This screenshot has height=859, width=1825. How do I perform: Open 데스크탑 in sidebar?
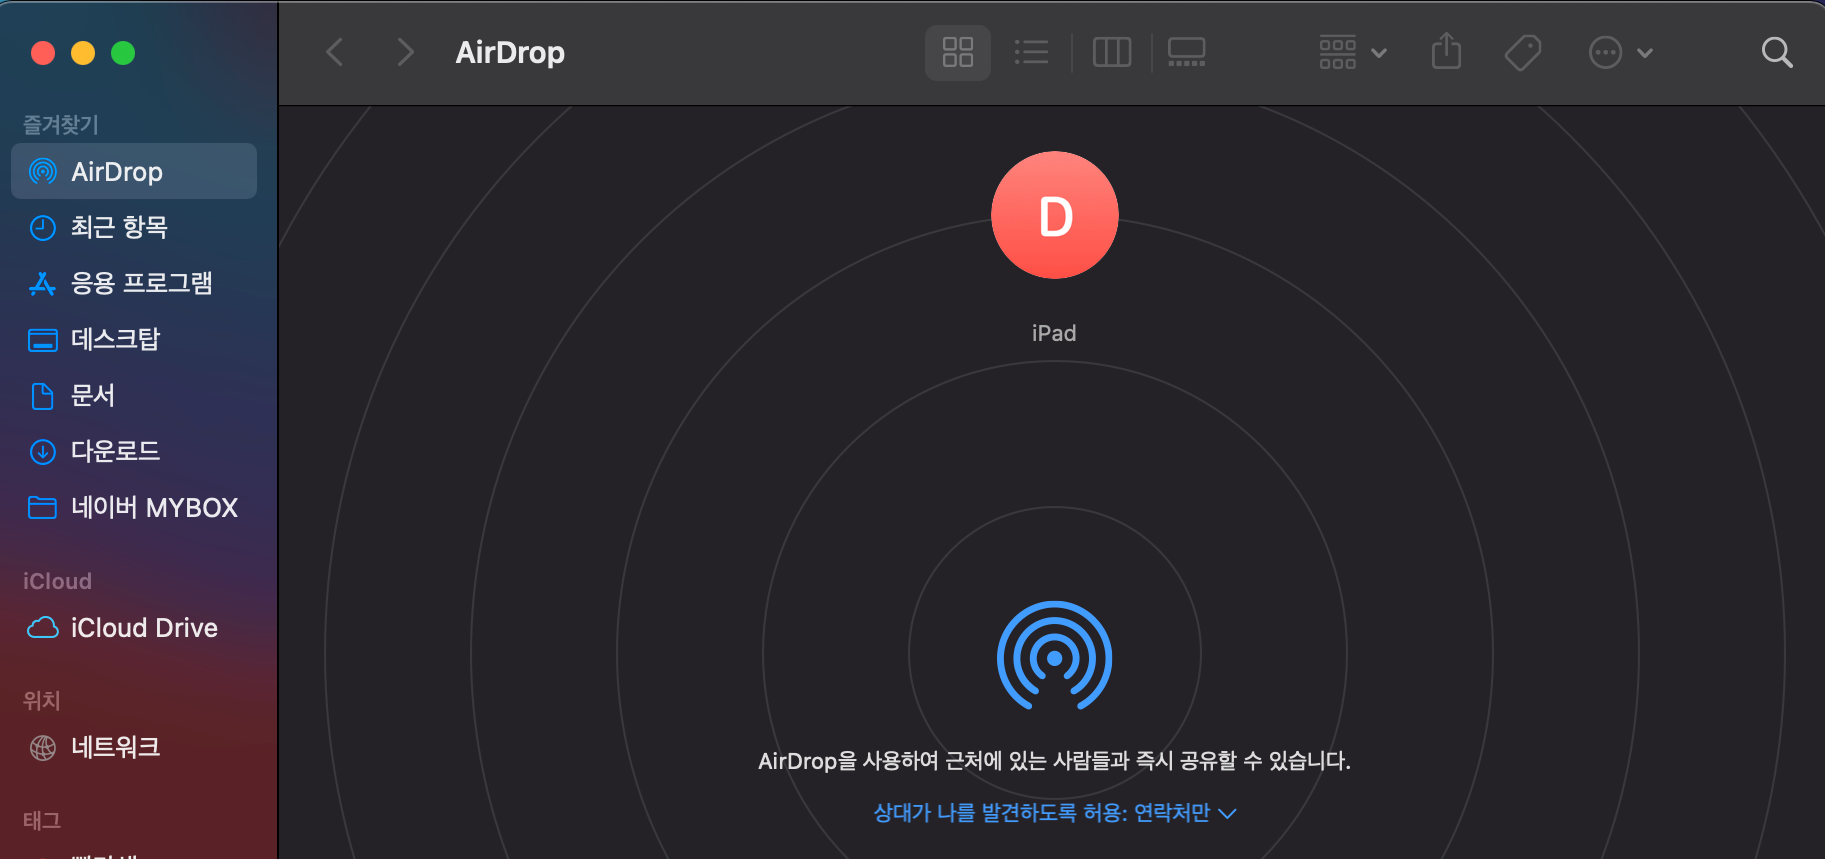134,340
